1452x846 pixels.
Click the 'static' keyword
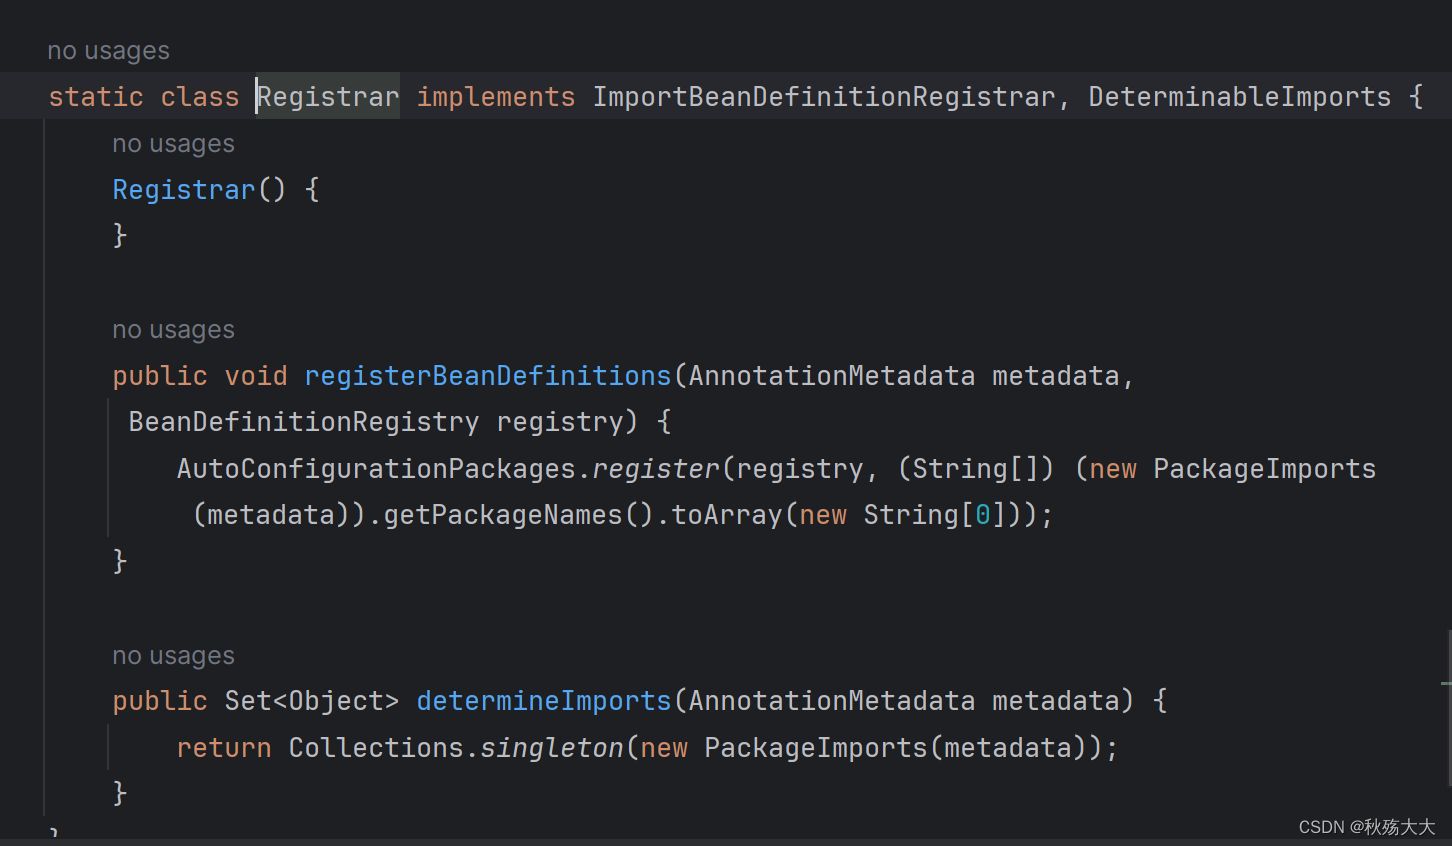(96, 97)
